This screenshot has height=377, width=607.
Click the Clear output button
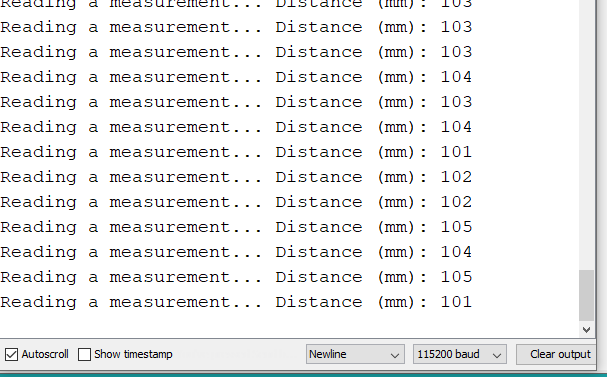point(556,354)
